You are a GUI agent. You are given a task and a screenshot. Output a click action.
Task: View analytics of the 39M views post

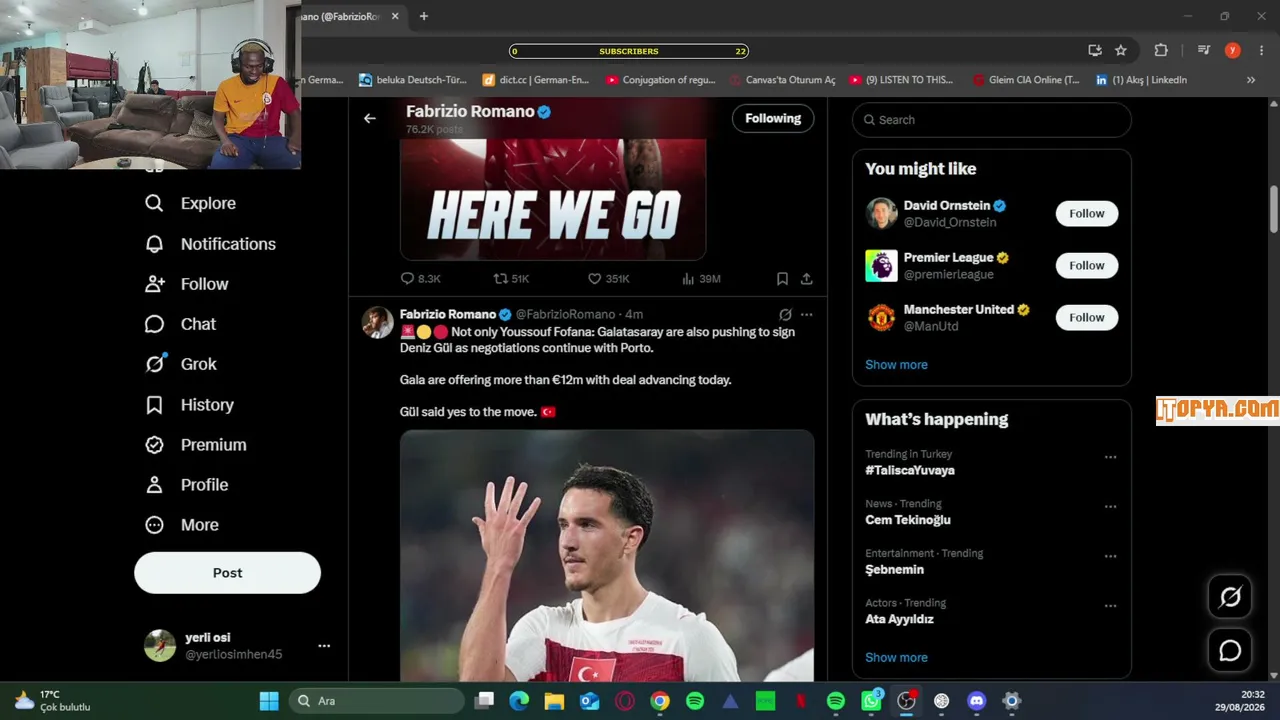[701, 279]
